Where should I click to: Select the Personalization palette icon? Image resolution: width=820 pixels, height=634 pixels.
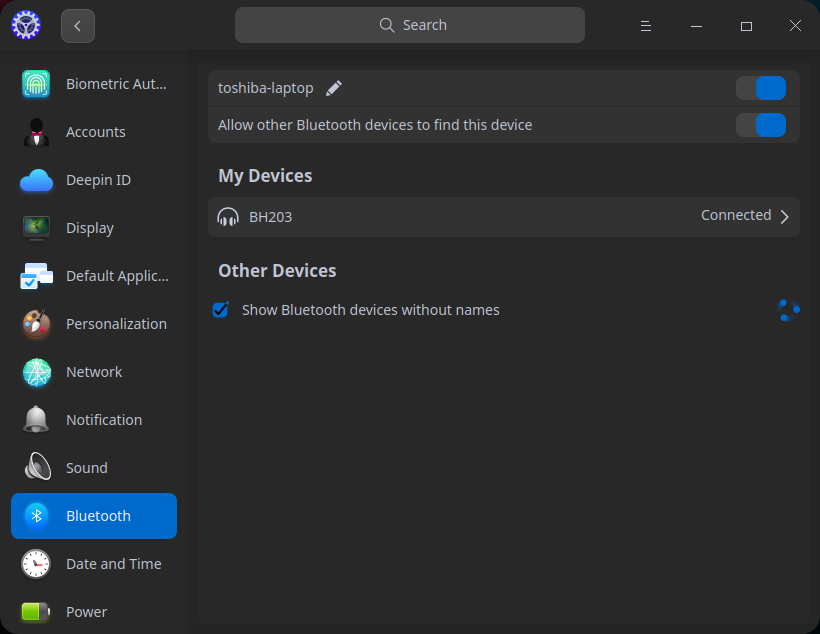coord(36,324)
